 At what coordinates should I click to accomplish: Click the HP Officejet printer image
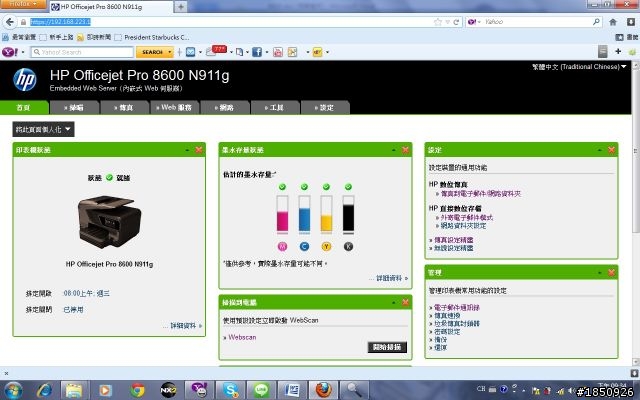(x=109, y=222)
